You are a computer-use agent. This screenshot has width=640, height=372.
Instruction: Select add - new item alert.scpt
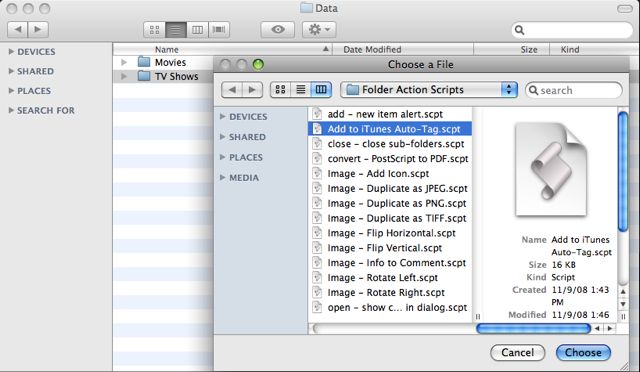(x=390, y=114)
